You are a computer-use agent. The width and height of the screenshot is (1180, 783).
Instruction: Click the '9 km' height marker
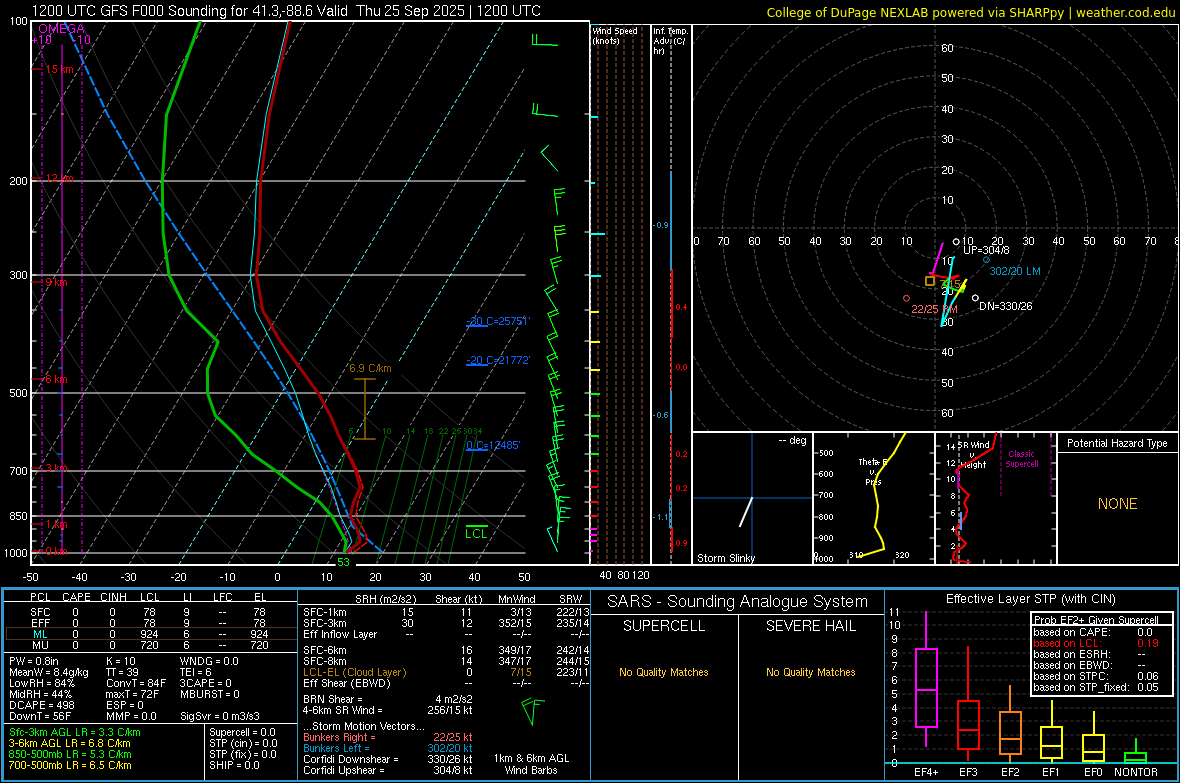pyautogui.click(x=56, y=282)
